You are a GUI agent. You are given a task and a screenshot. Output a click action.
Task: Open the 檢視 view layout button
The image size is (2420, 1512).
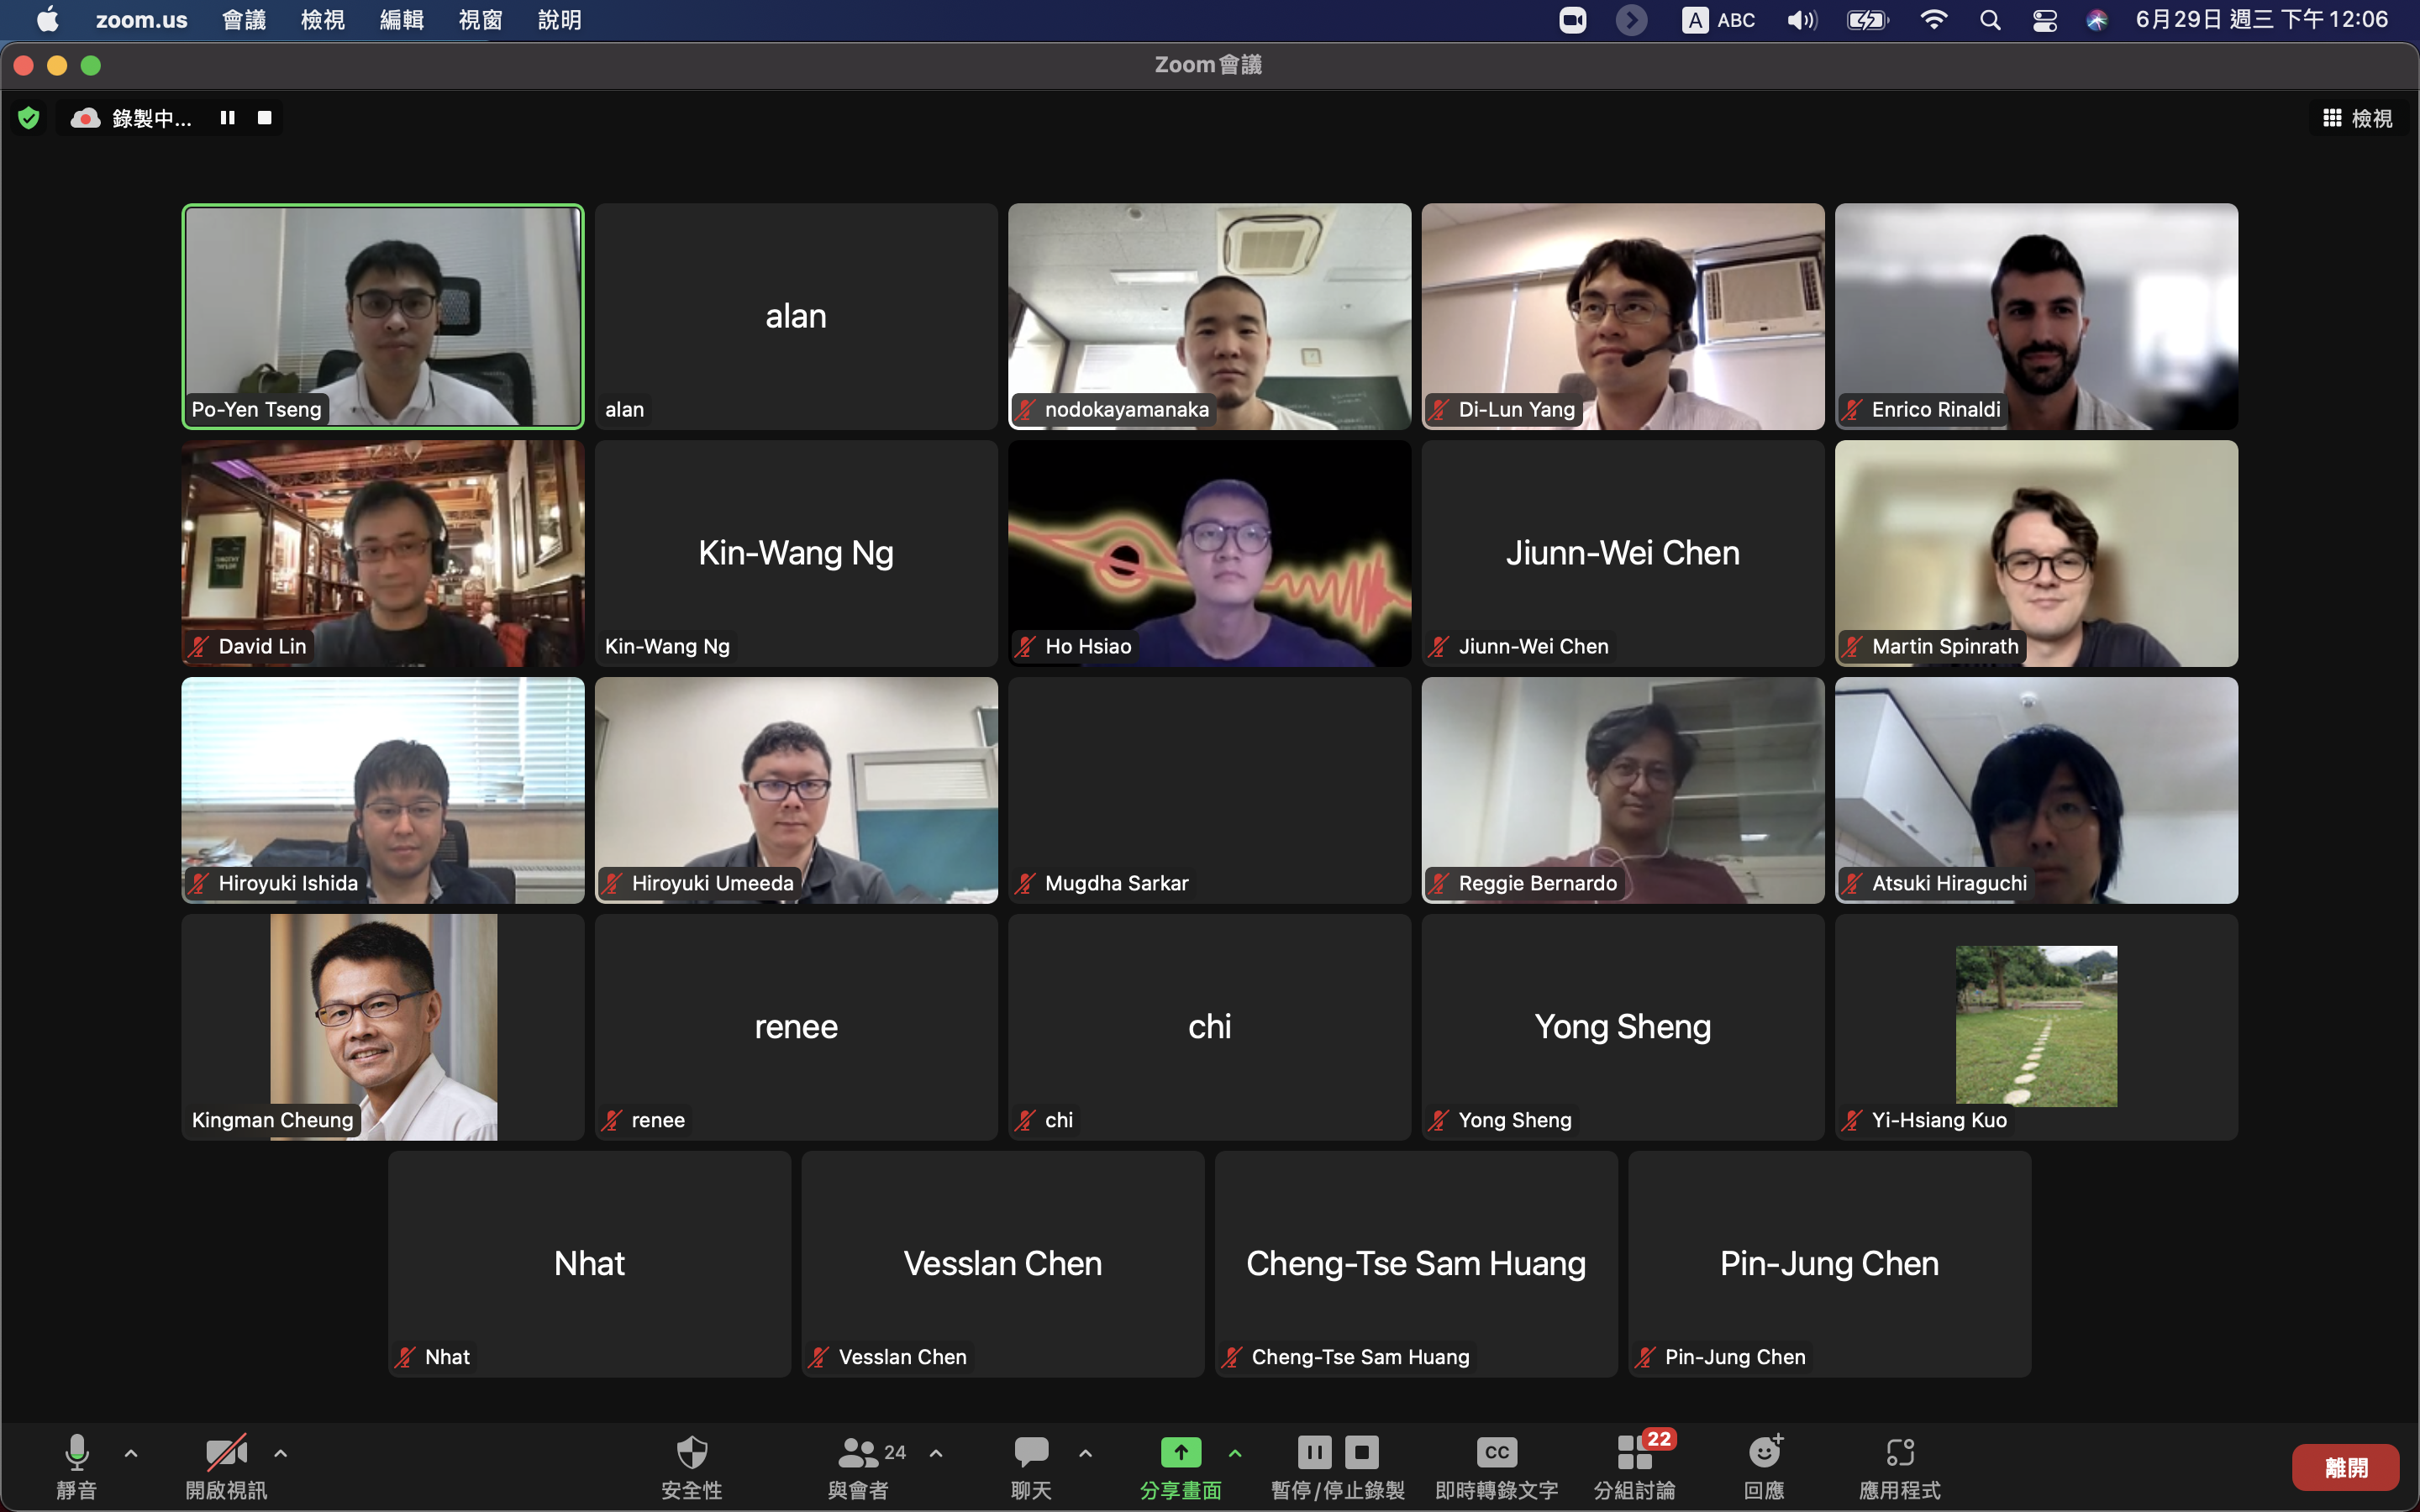[x=2357, y=118]
